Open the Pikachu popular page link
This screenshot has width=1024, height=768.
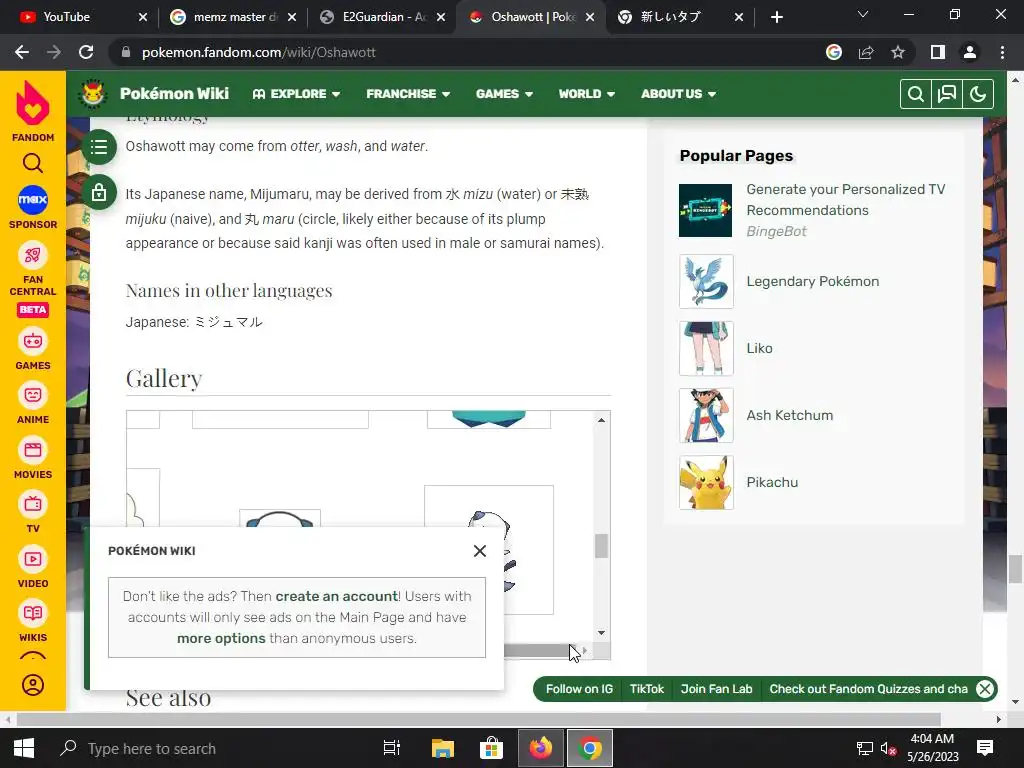772,483
